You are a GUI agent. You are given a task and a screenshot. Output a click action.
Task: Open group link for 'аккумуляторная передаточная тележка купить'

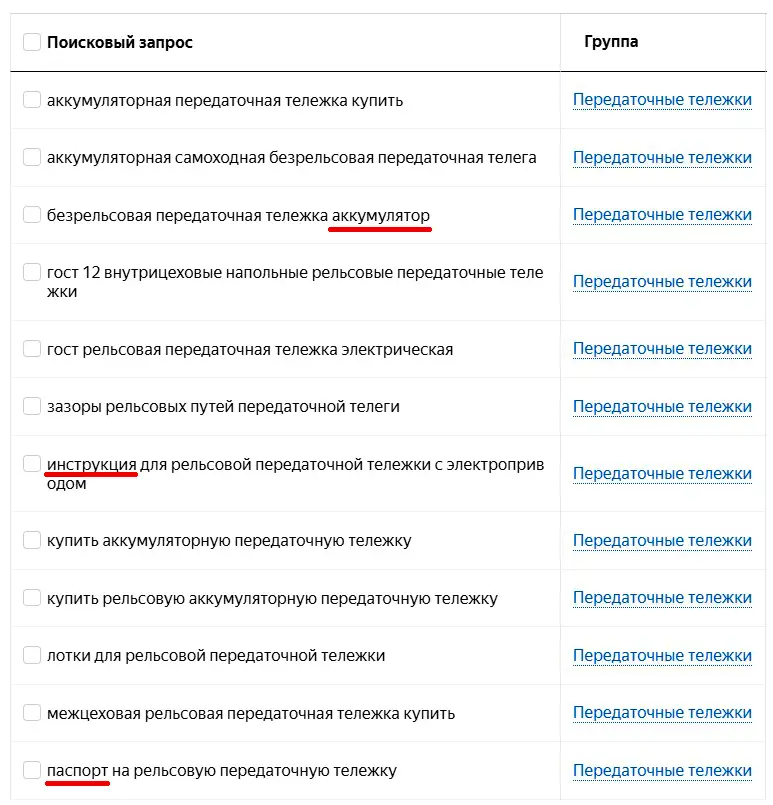(662, 100)
